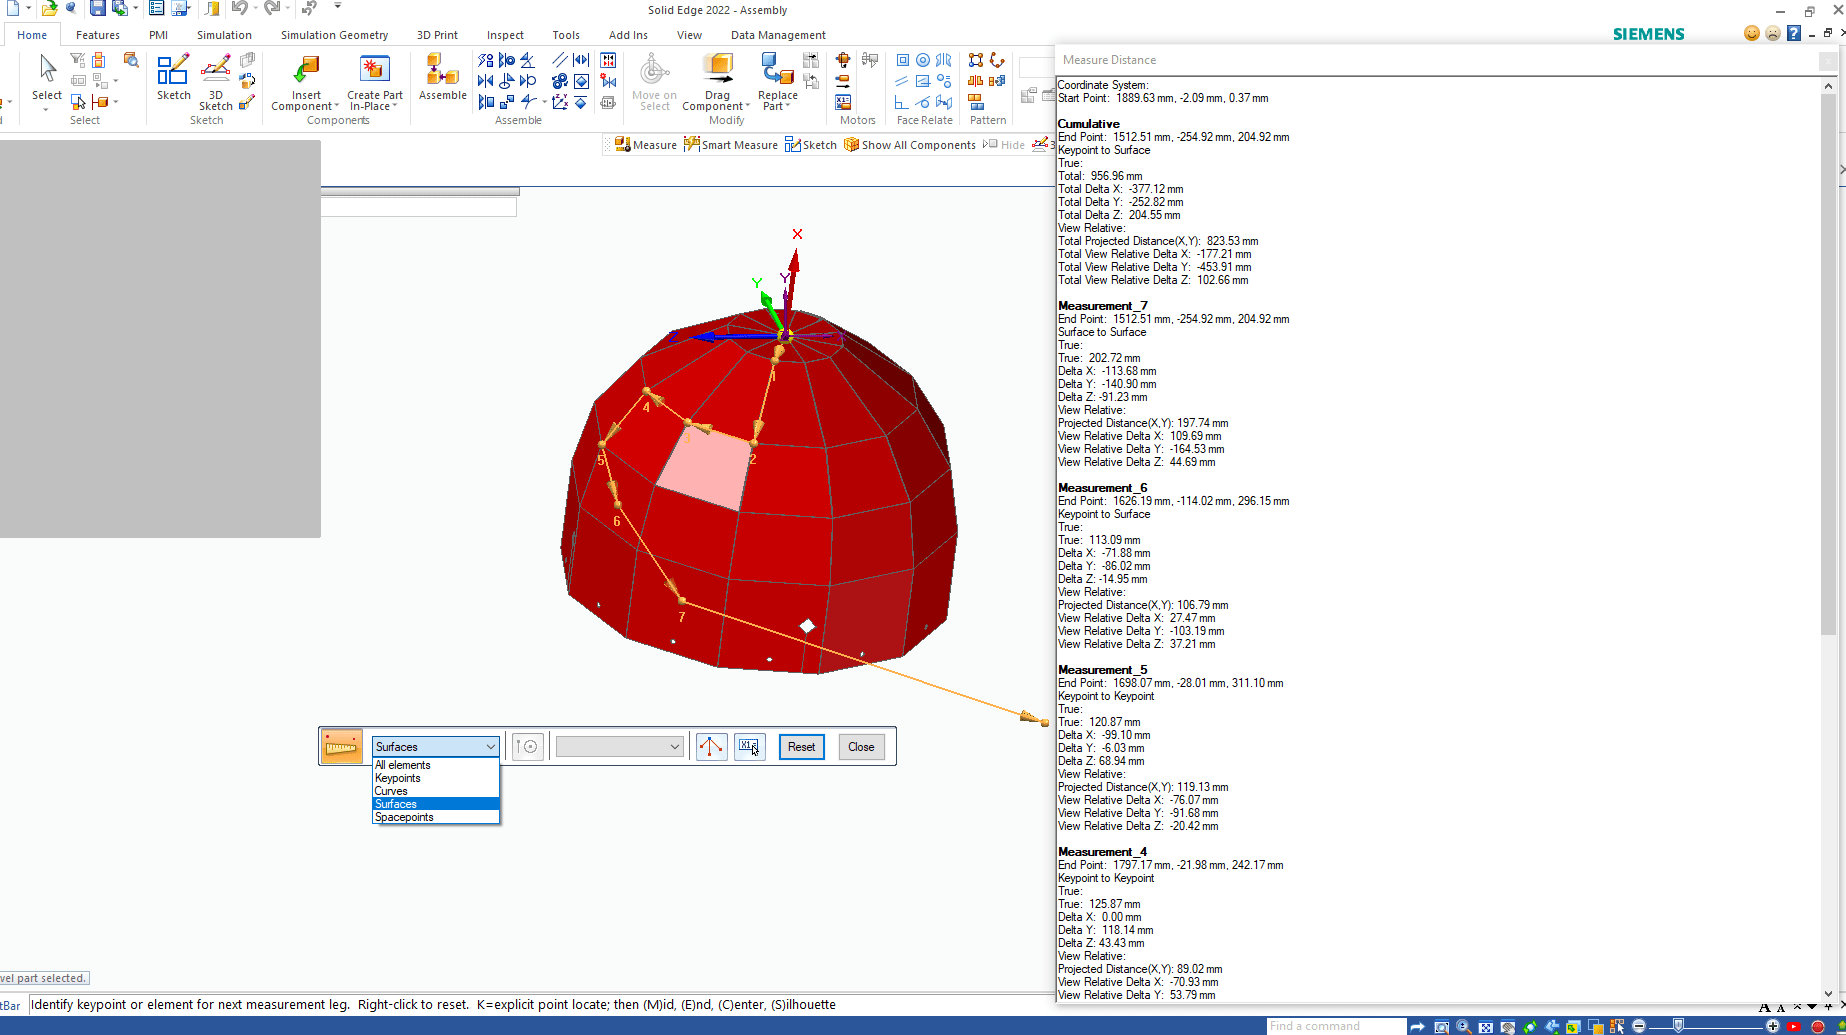Choose Spacepoints from the list

pyautogui.click(x=435, y=817)
